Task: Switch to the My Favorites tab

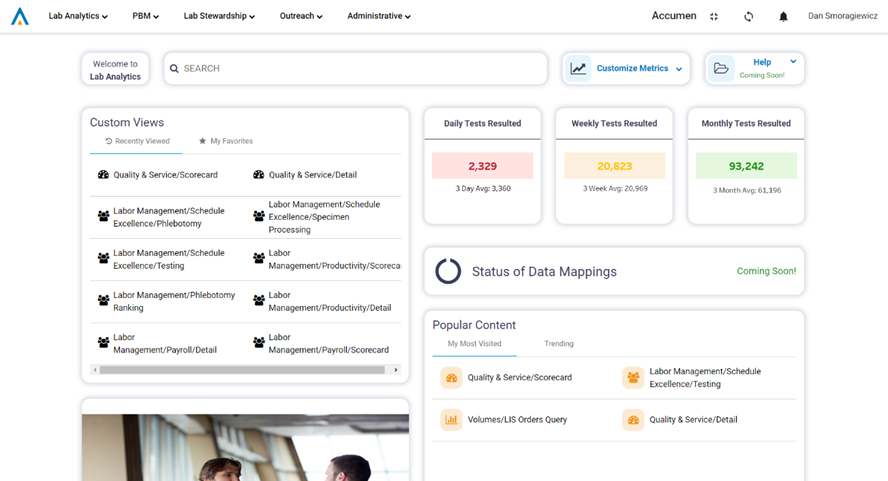Action: (x=226, y=142)
